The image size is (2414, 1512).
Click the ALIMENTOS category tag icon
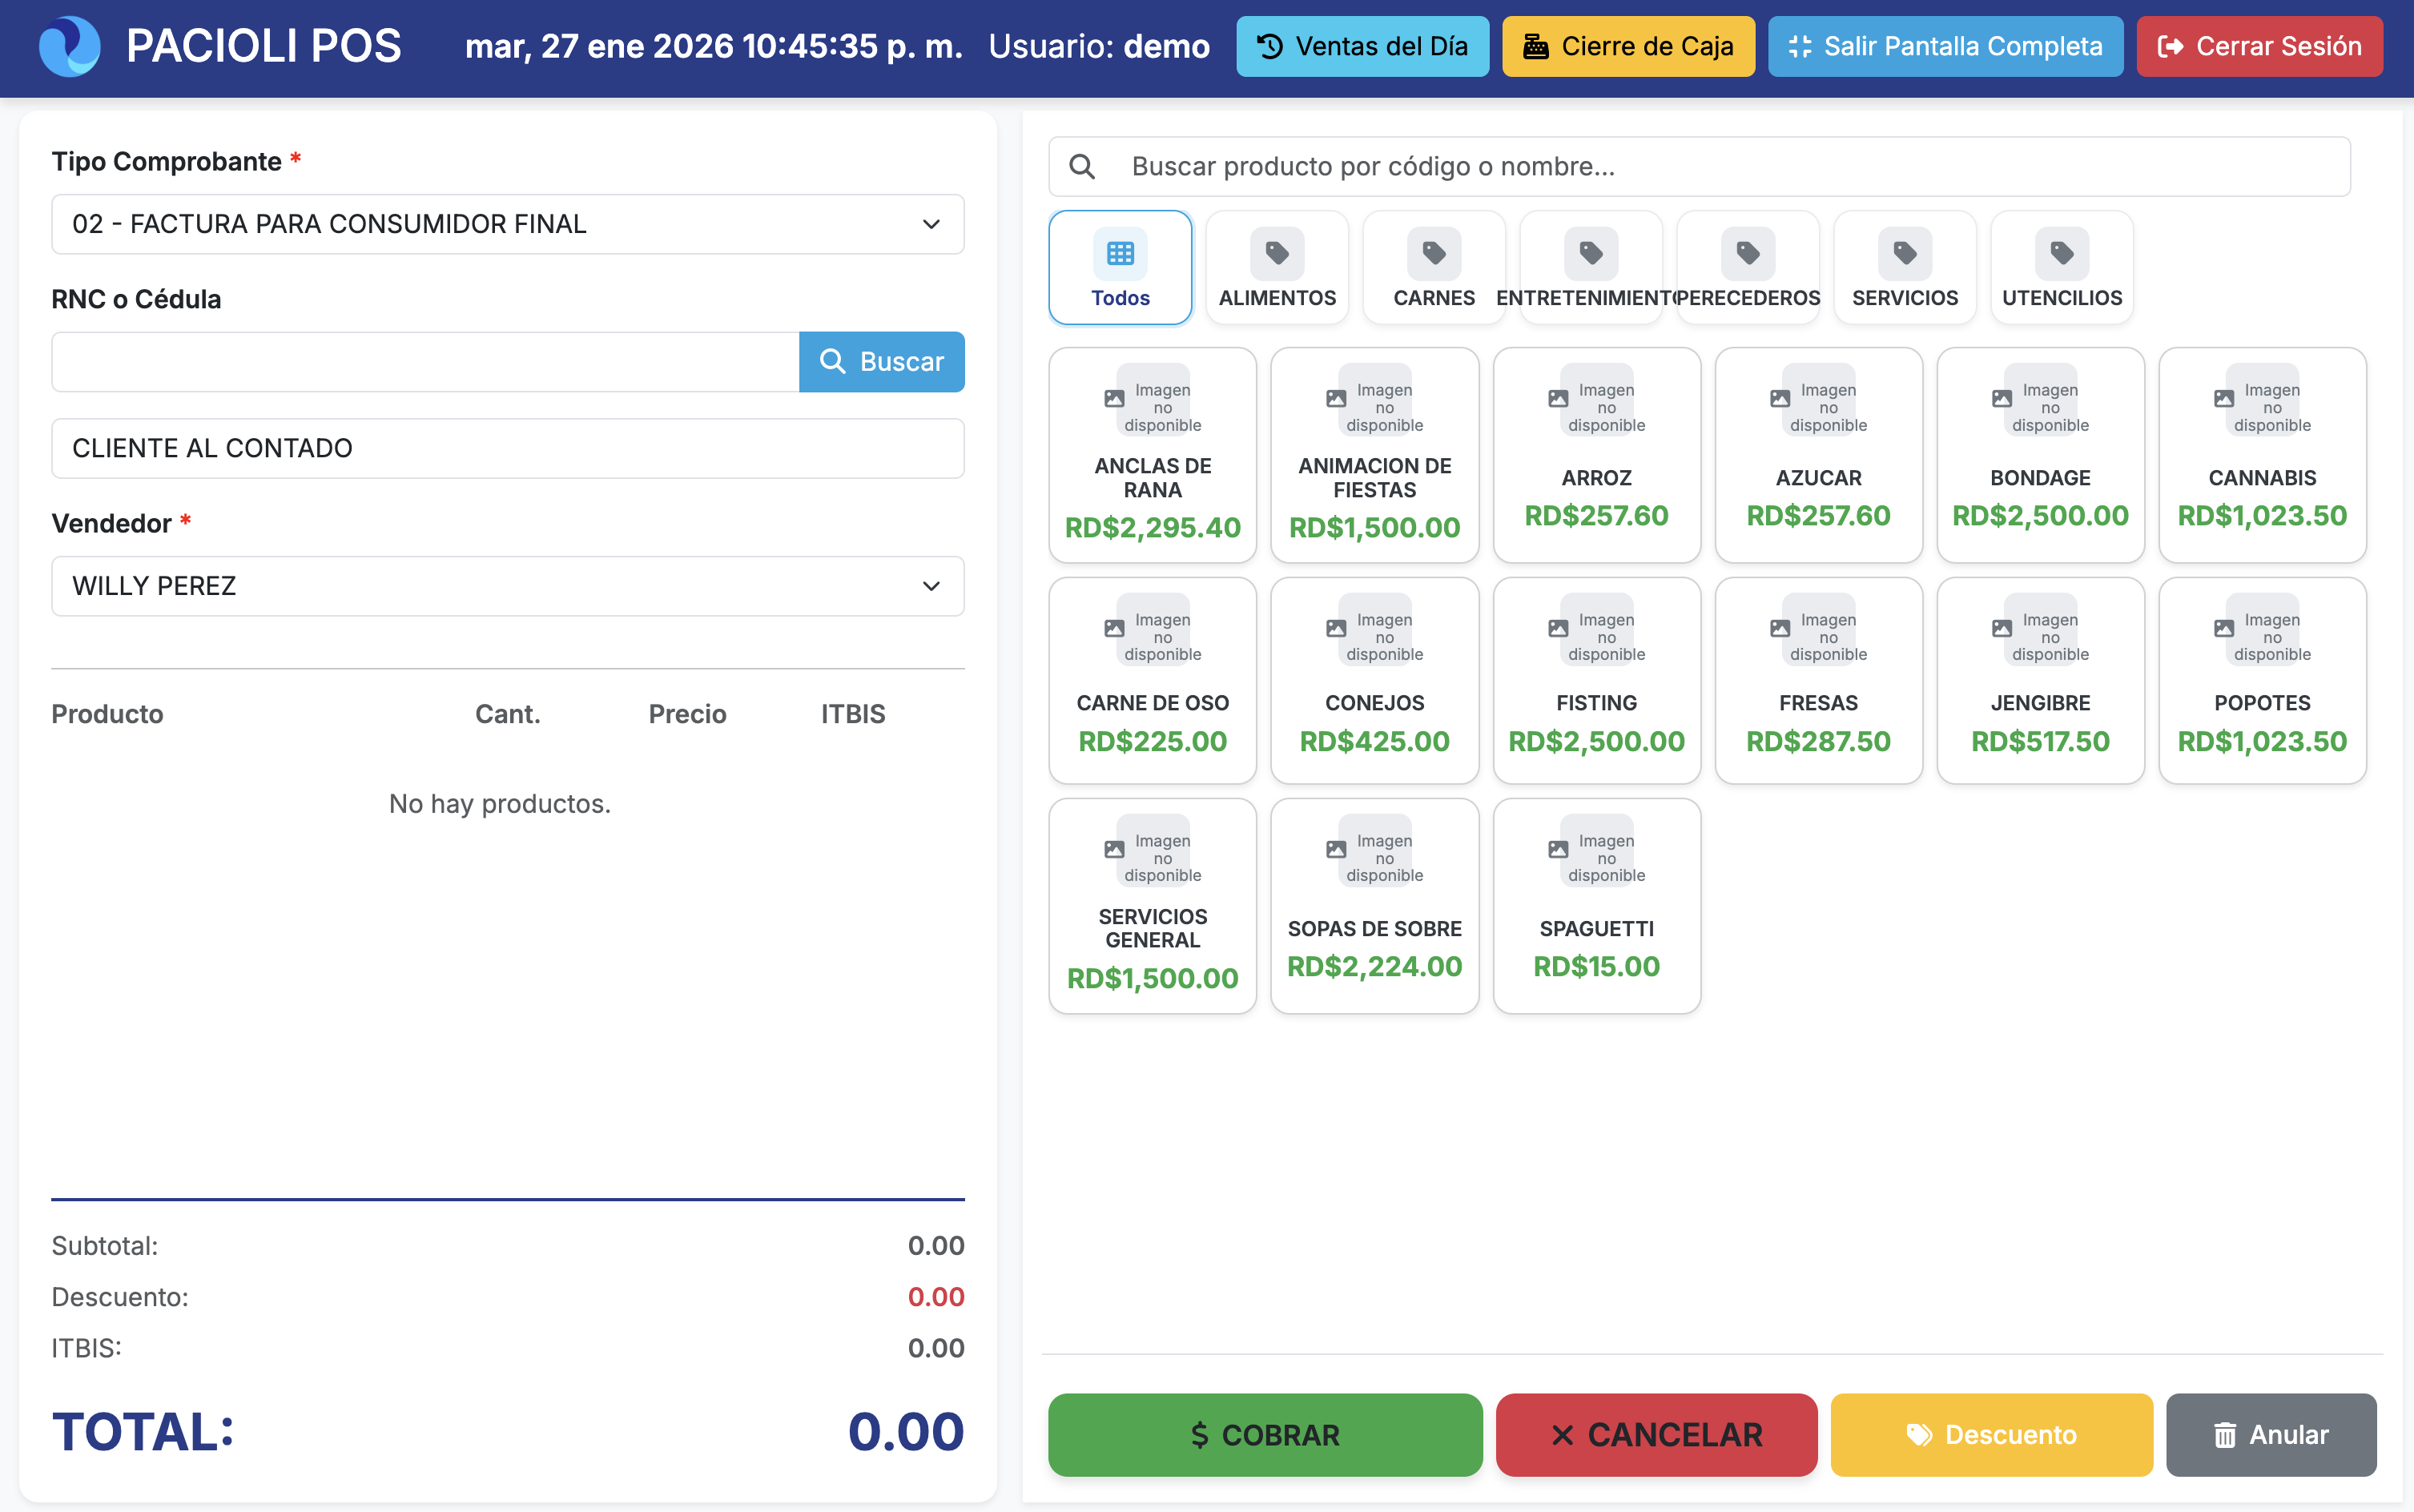pyautogui.click(x=1277, y=253)
